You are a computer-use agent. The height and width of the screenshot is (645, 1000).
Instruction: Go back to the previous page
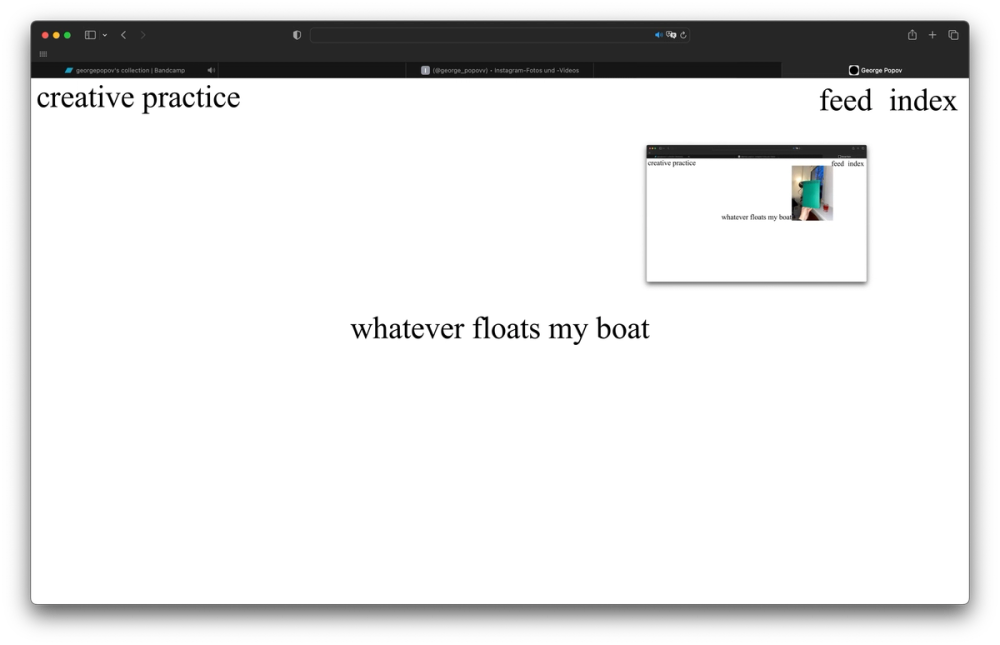[x=123, y=35]
